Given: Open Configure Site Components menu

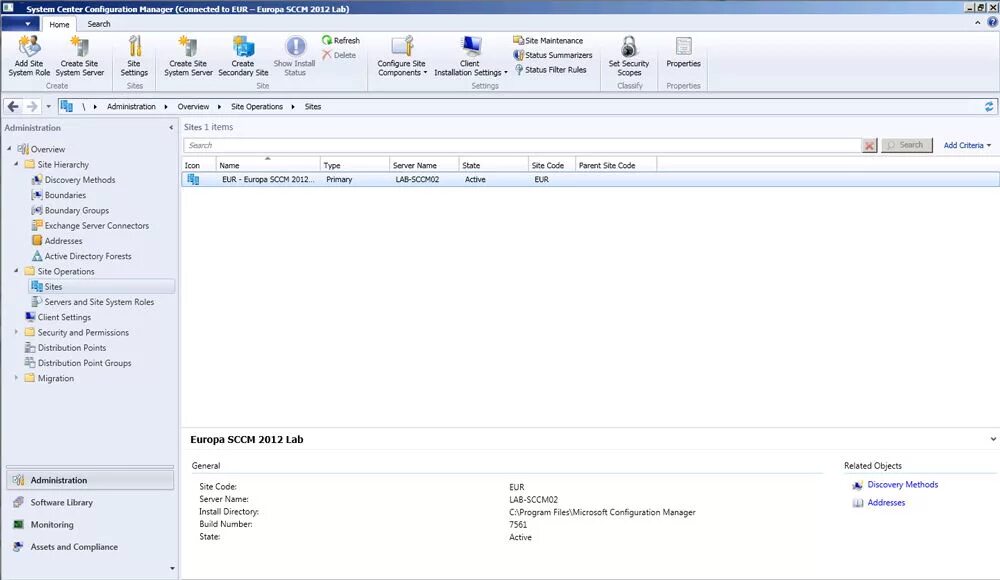Looking at the screenshot, I should [x=402, y=56].
